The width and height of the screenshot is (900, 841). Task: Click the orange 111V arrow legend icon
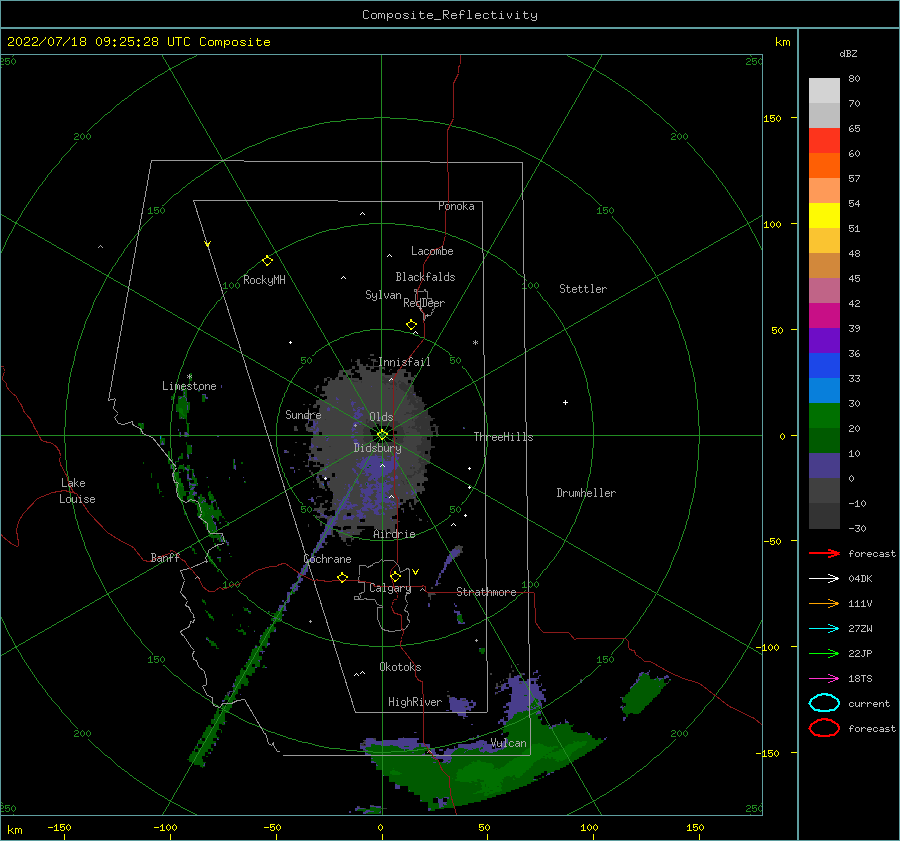(x=824, y=603)
